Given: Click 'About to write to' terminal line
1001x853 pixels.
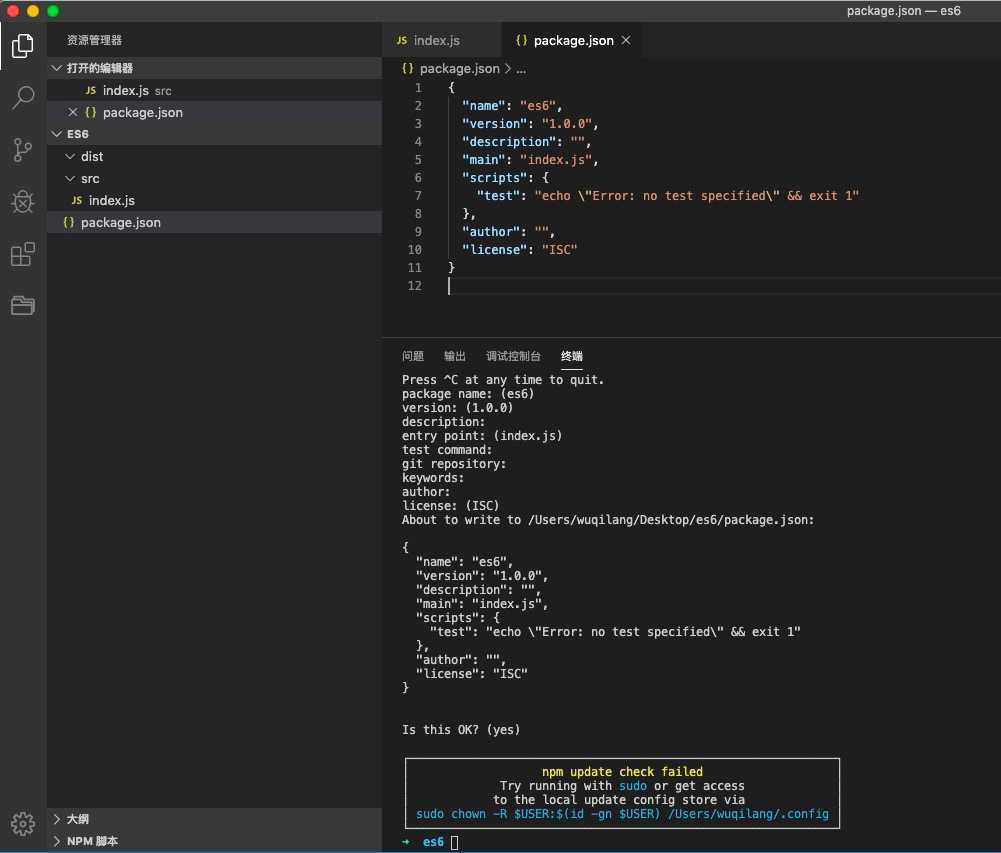Looking at the screenshot, I should tap(608, 520).
